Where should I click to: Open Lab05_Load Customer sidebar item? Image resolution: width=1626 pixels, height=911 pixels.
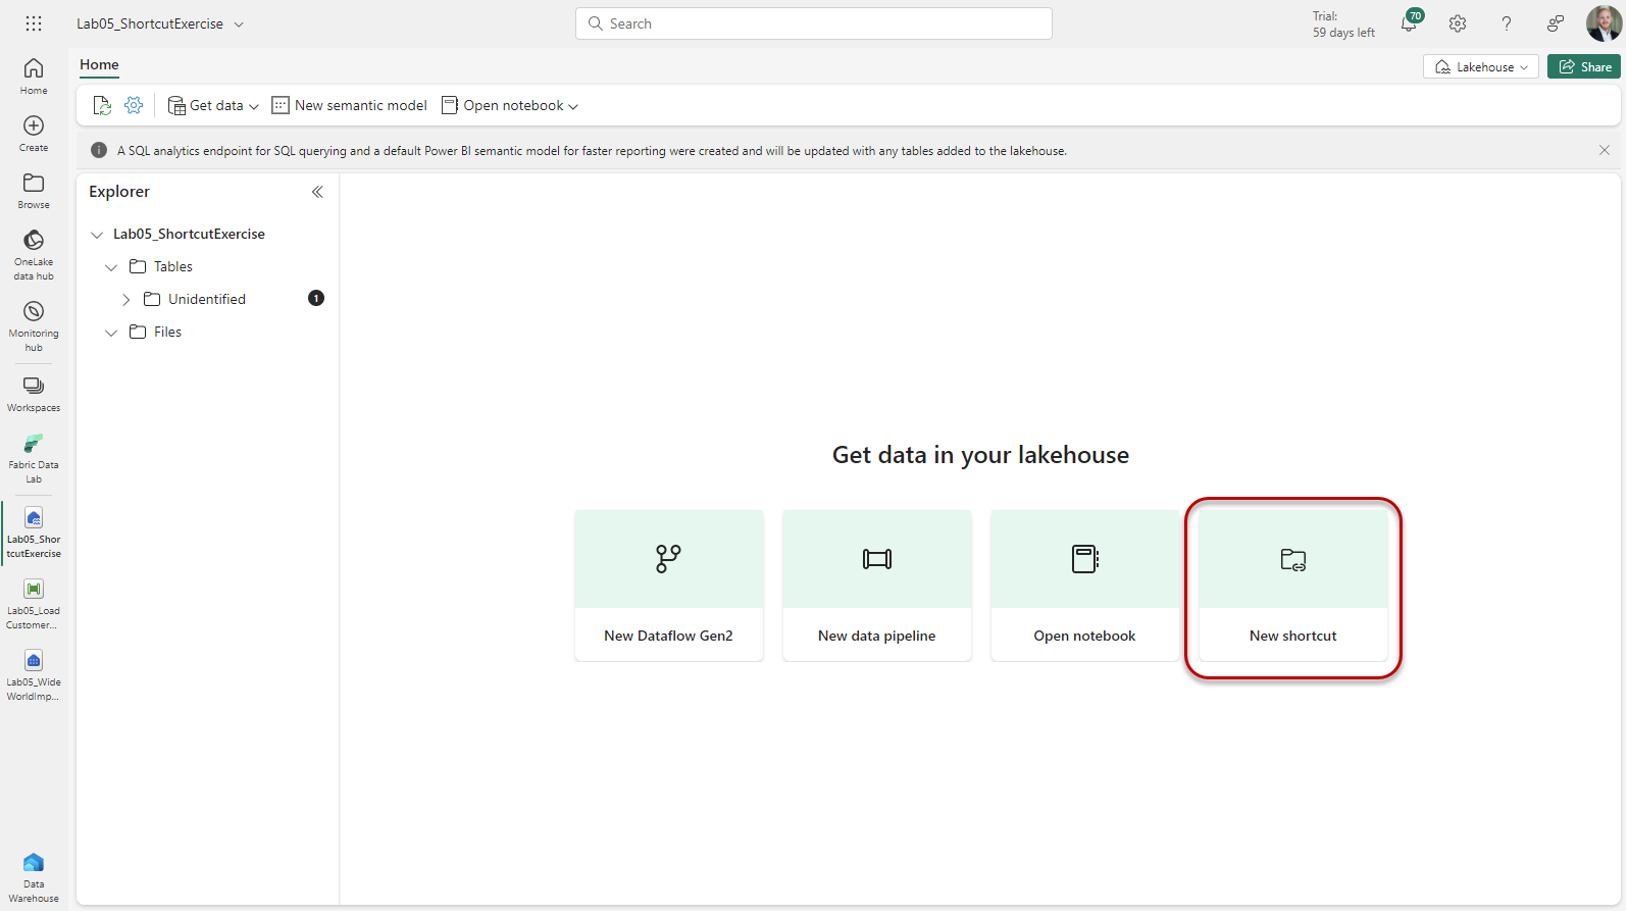[x=33, y=604]
